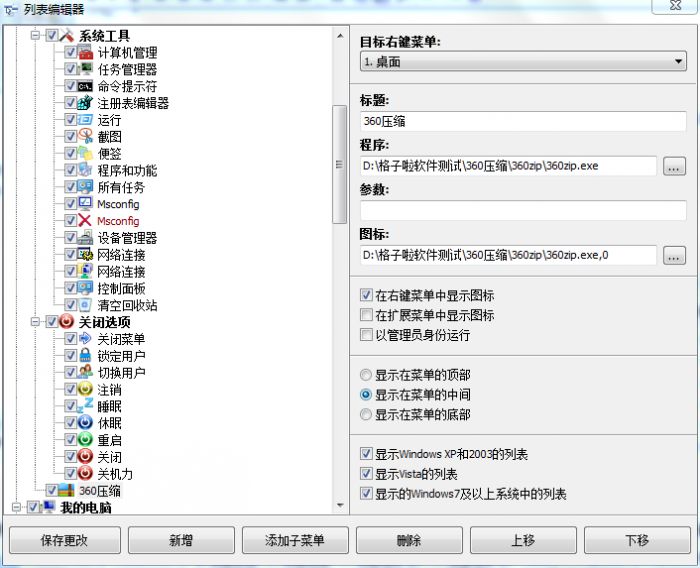Collapse the 关闭选项 tree group
Viewport: 700px width, 568px height.
click(35, 322)
